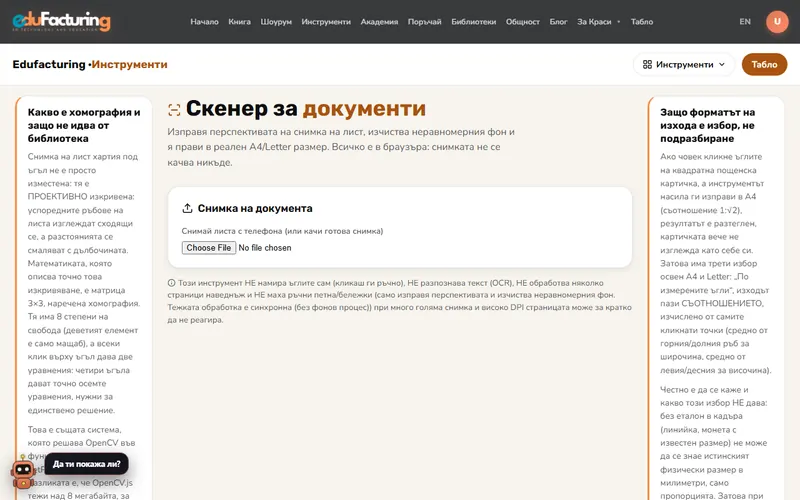Screen dimensions: 800x500
Task: Expand the За Краси menu arrow
Action: click(619, 21)
